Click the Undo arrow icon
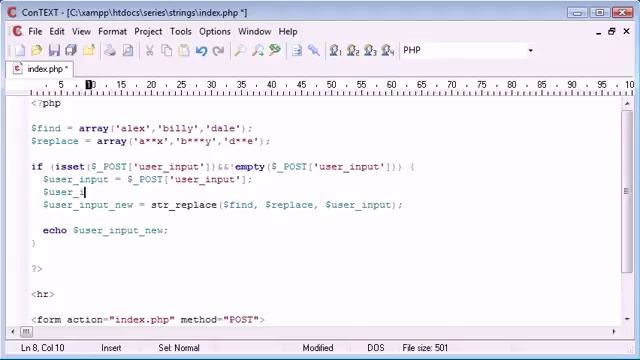This screenshot has width=640, height=360. click(x=201, y=50)
